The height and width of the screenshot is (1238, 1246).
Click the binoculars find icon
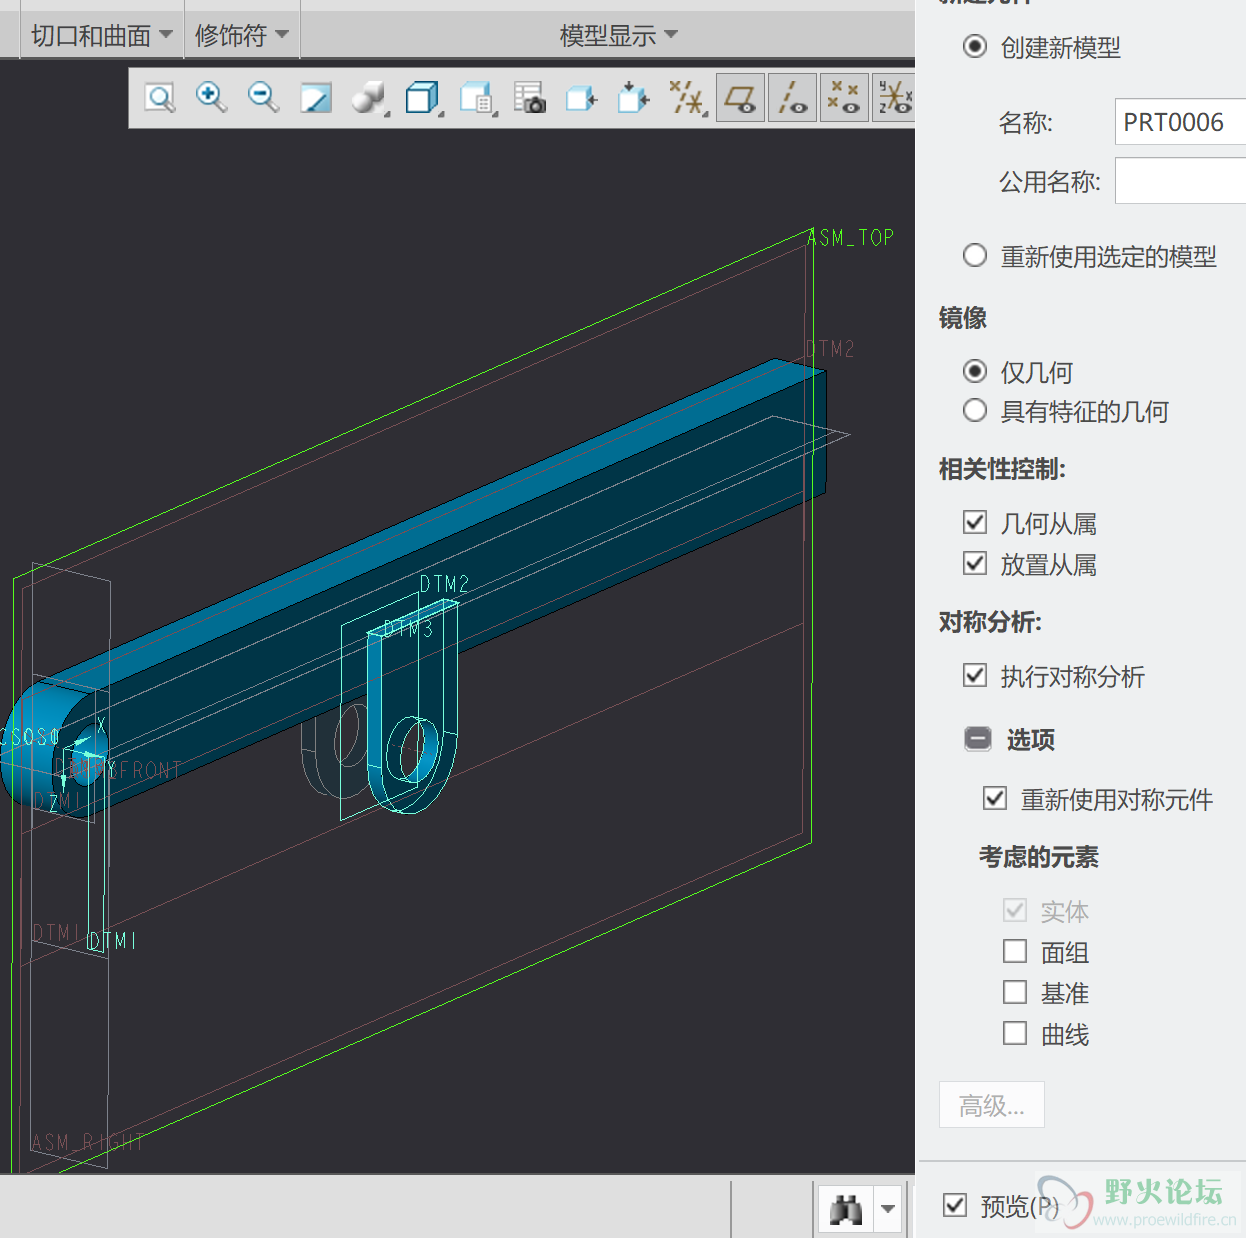click(x=846, y=1210)
